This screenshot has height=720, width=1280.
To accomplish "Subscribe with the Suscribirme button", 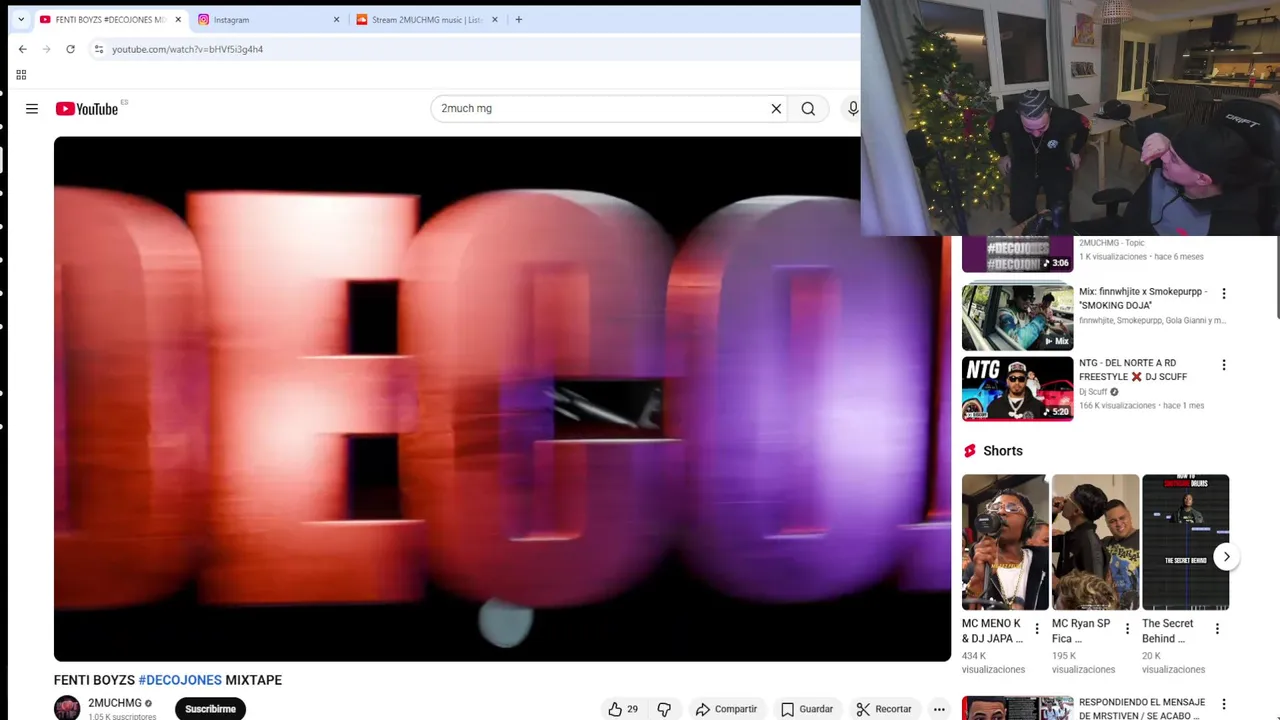I will coord(210,709).
